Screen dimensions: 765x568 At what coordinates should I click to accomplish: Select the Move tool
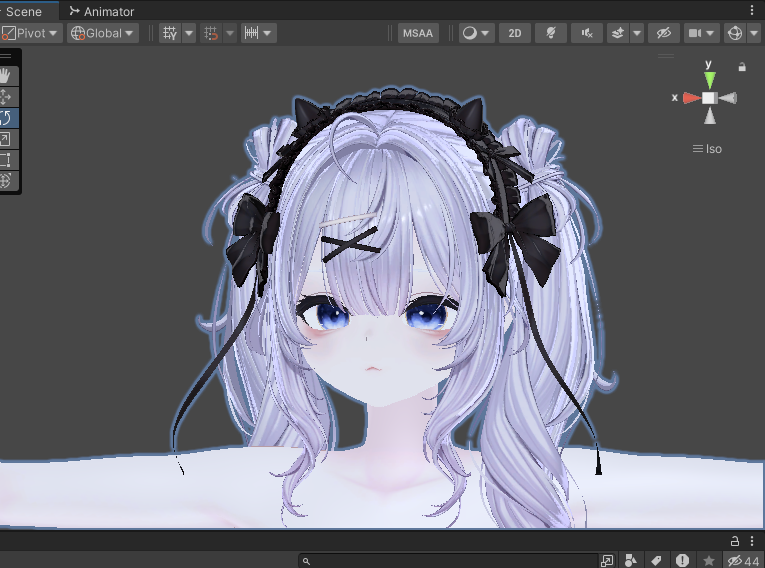tap(5, 97)
